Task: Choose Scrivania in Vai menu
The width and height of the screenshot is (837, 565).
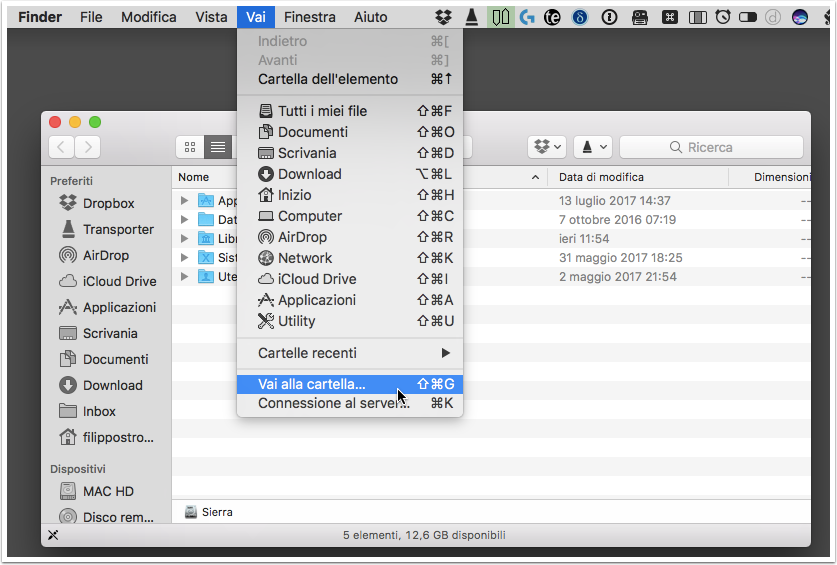Action: point(350,153)
